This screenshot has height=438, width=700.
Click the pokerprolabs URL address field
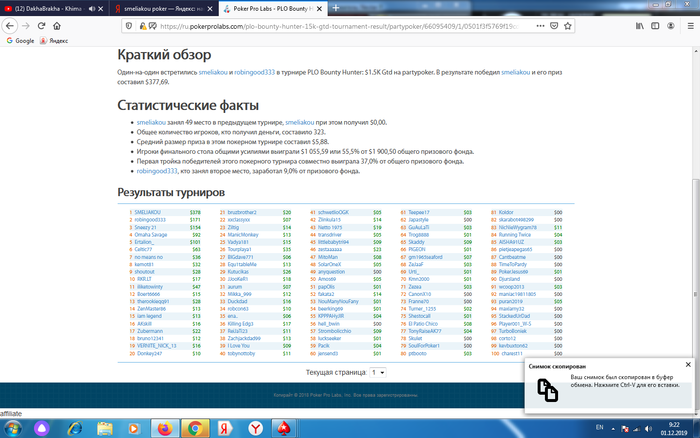pos(339,26)
